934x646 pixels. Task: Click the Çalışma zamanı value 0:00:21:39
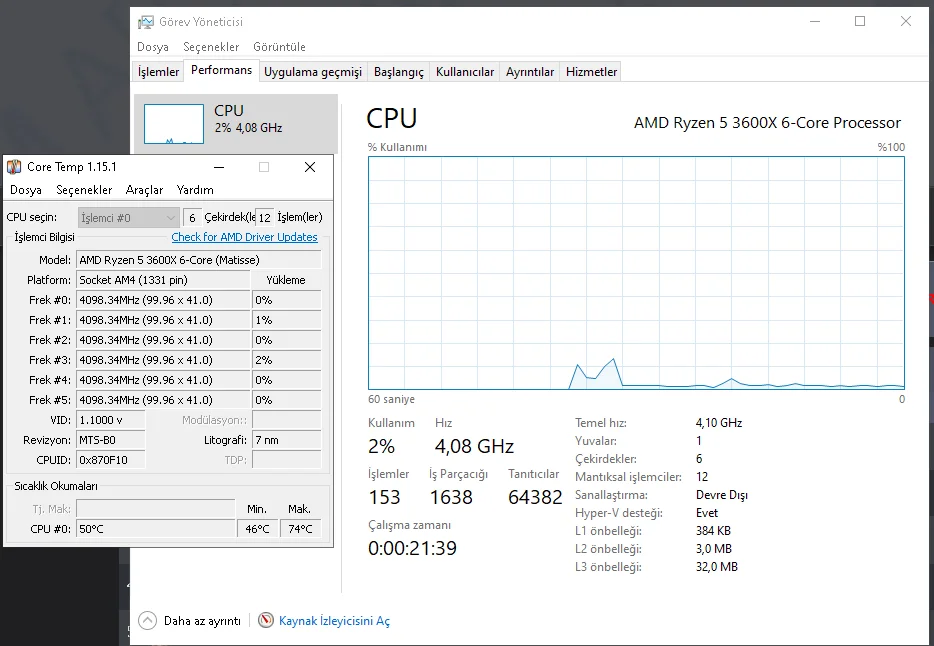pyautogui.click(x=412, y=548)
